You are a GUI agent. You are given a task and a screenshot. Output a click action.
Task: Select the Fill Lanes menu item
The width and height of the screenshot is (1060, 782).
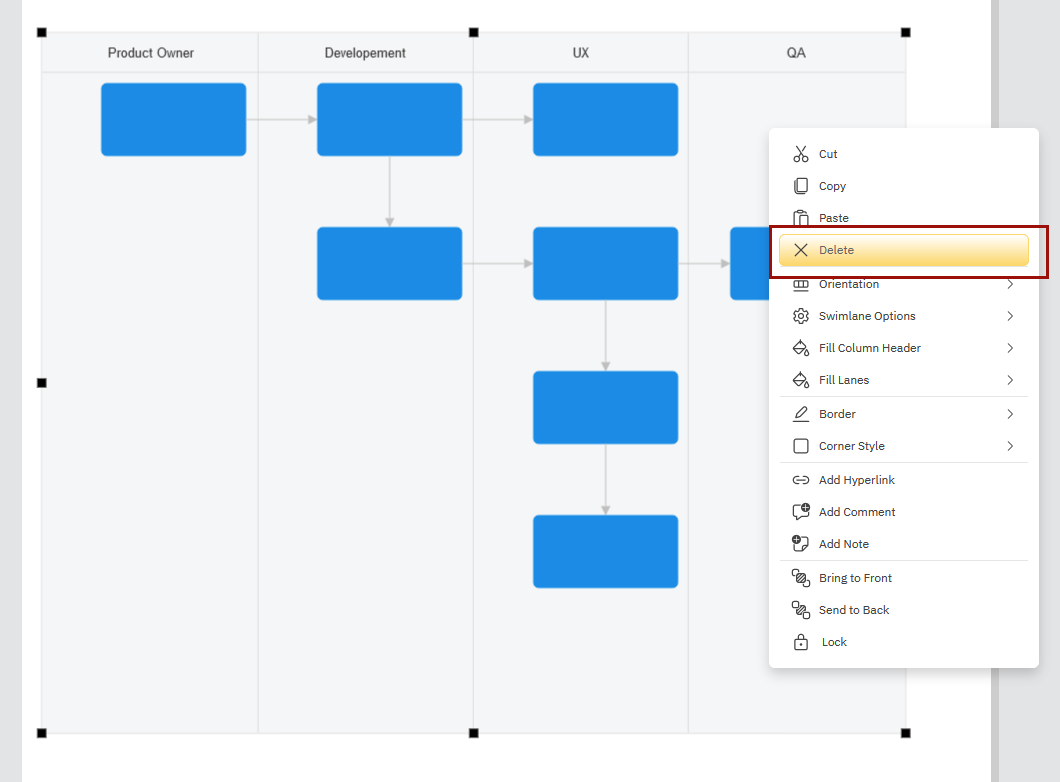843,380
